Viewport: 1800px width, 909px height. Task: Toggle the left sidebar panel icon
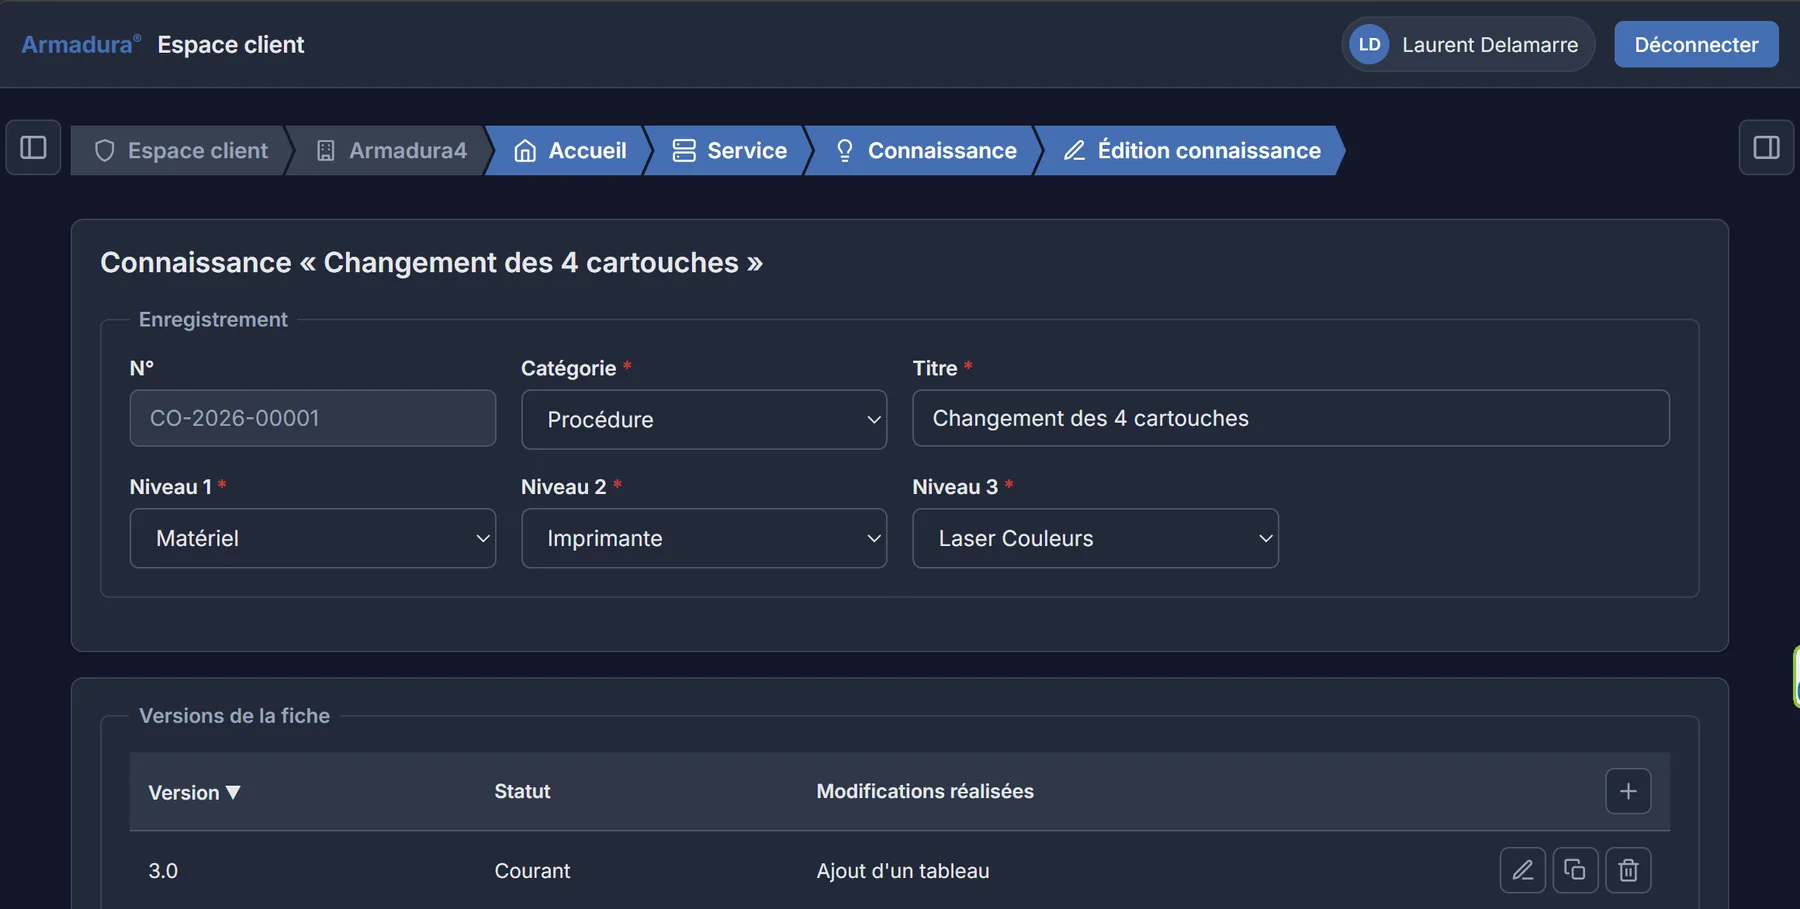[33, 148]
